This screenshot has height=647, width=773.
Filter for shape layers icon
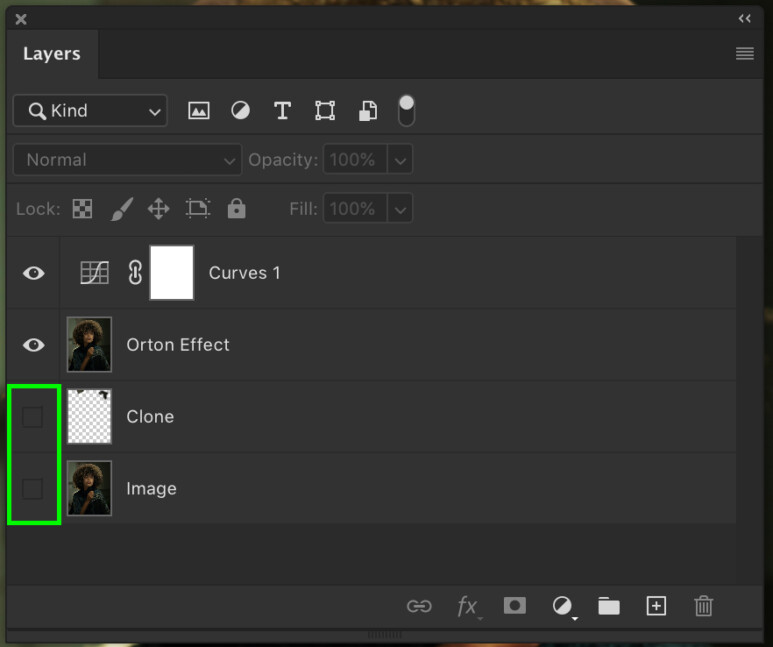click(x=325, y=111)
